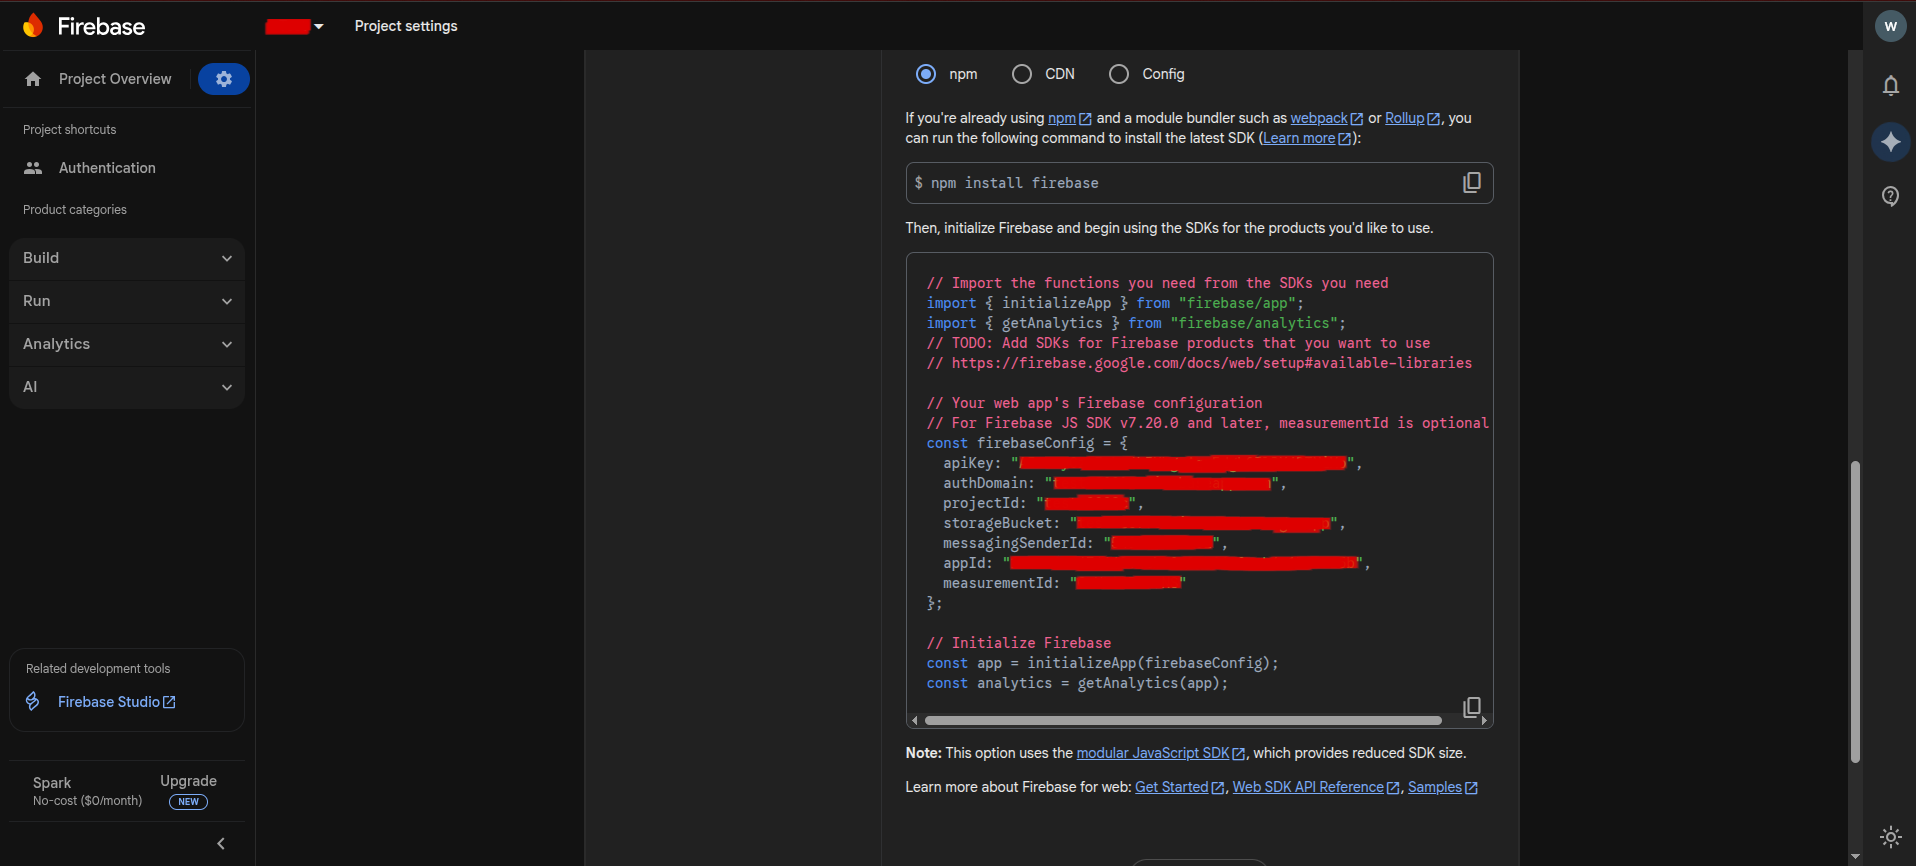
Task: Click the 'Project shortcuts' heading
Action: 70,130
